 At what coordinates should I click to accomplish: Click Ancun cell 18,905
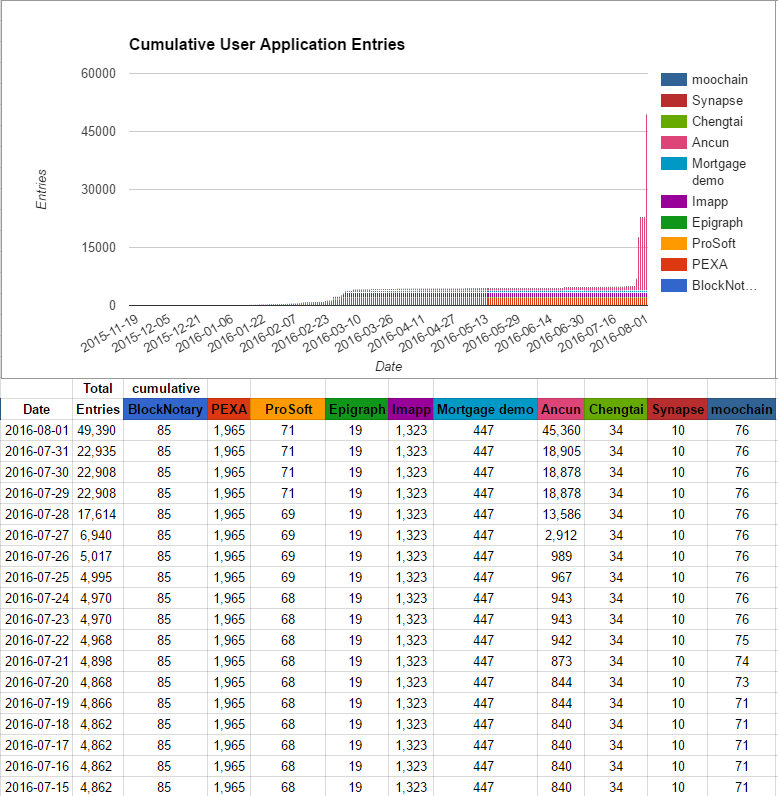561,451
